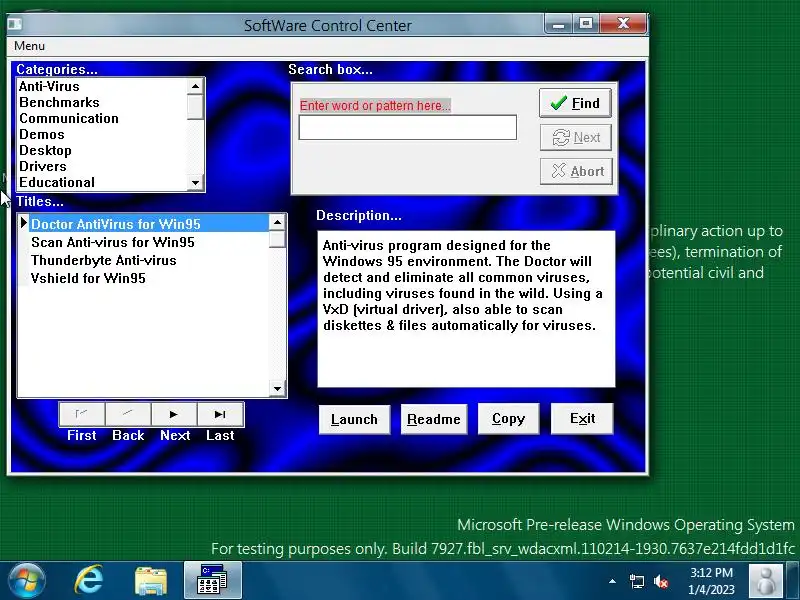Click the Find button with checkmark
Viewport: 800px width, 600px height.
(575, 103)
